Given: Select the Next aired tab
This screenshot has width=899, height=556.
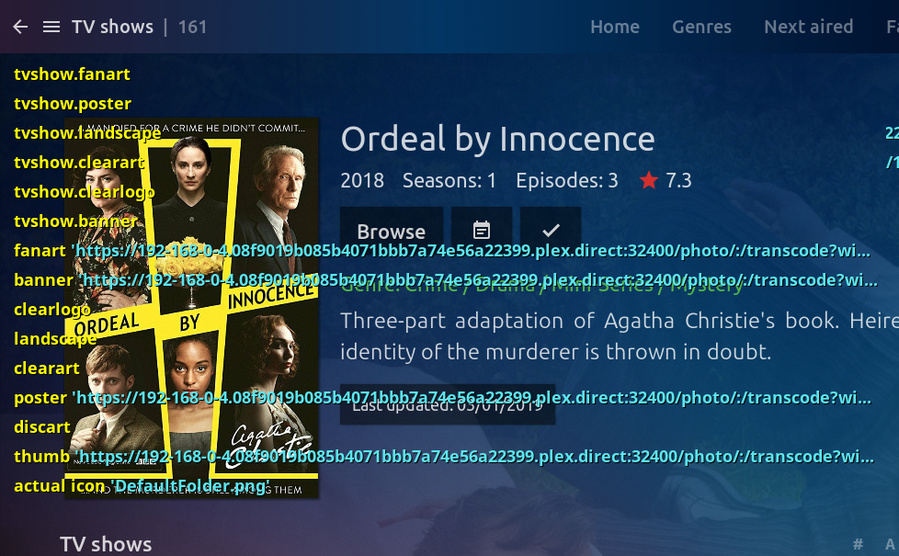Looking at the screenshot, I should click(808, 27).
